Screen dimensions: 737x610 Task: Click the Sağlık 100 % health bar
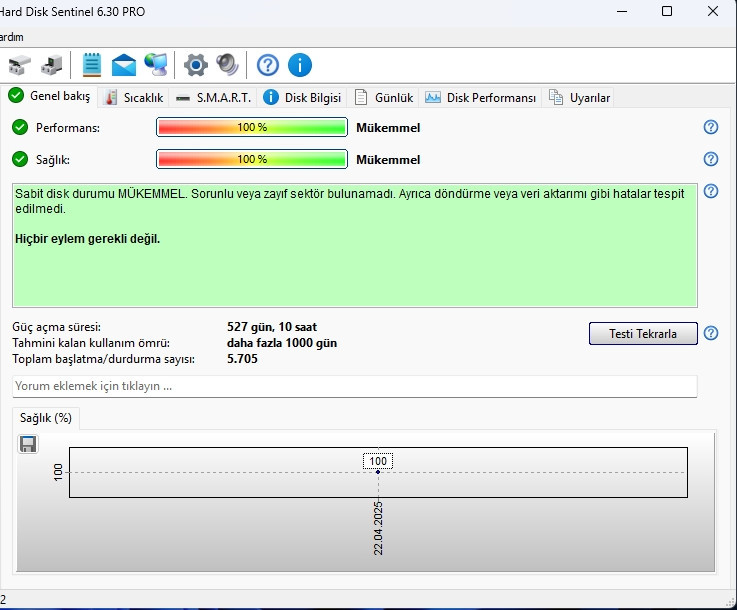[x=252, y=159]
